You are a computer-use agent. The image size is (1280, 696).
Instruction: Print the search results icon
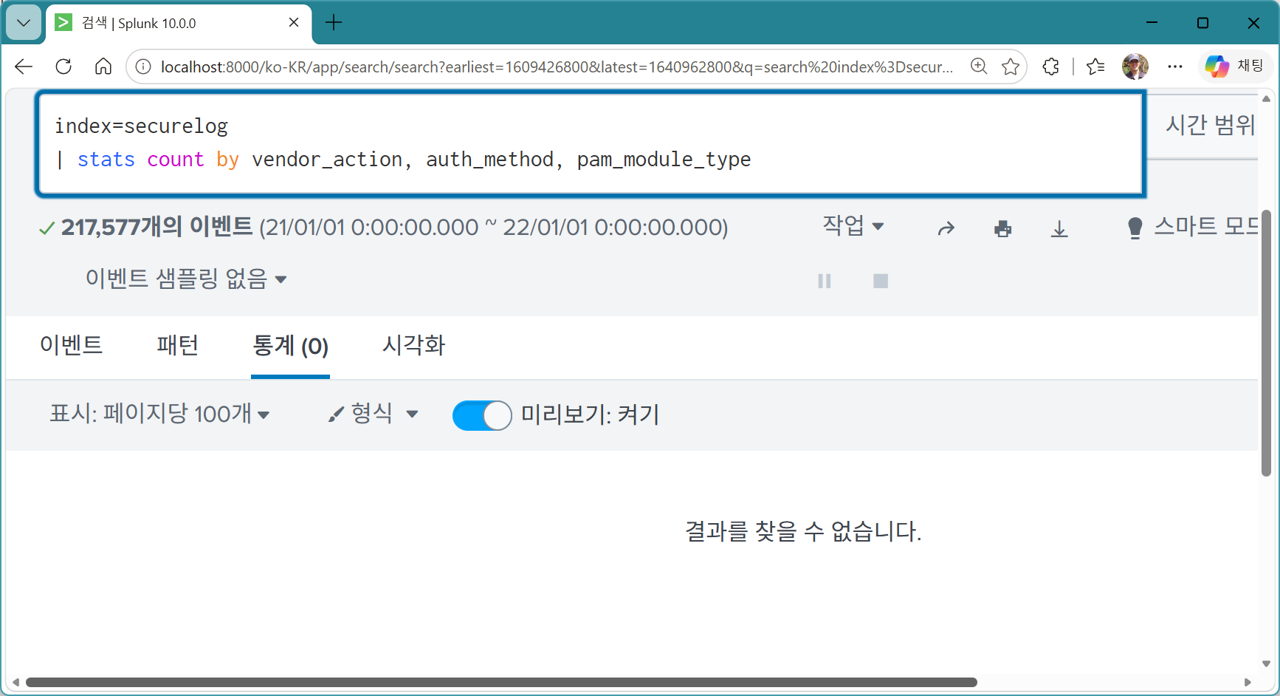(1003, 229)
